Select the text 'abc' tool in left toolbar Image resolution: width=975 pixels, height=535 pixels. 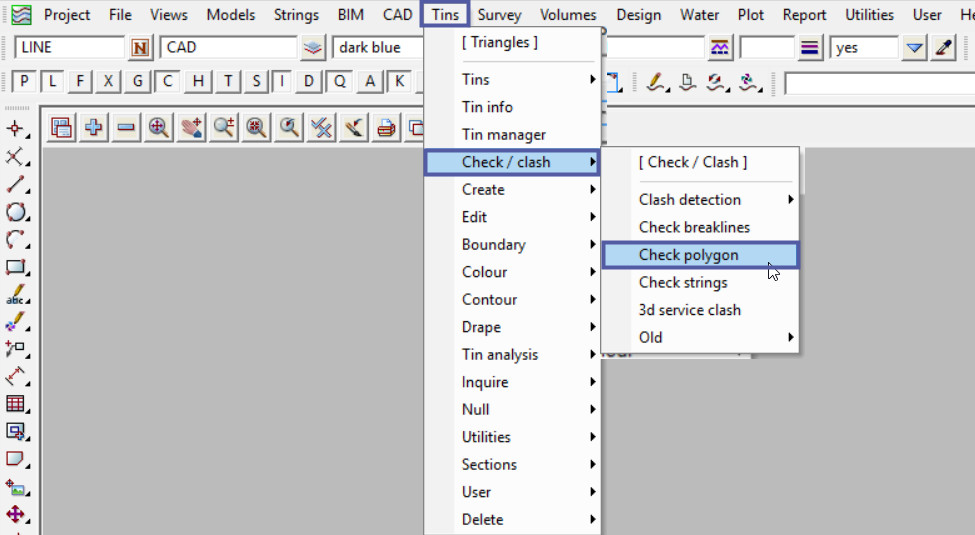pyautogui.click(x=15, y=294)
